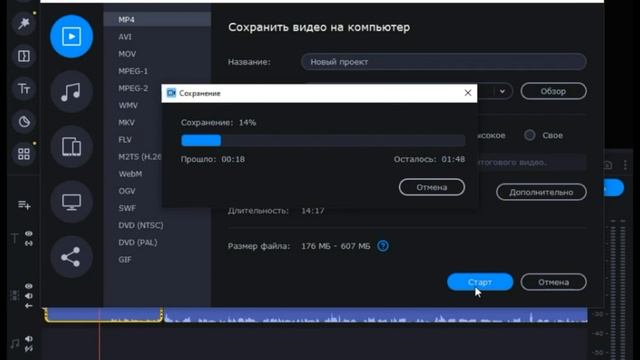
Task: Select the Свое quality radio button
Action: (530, 135)
